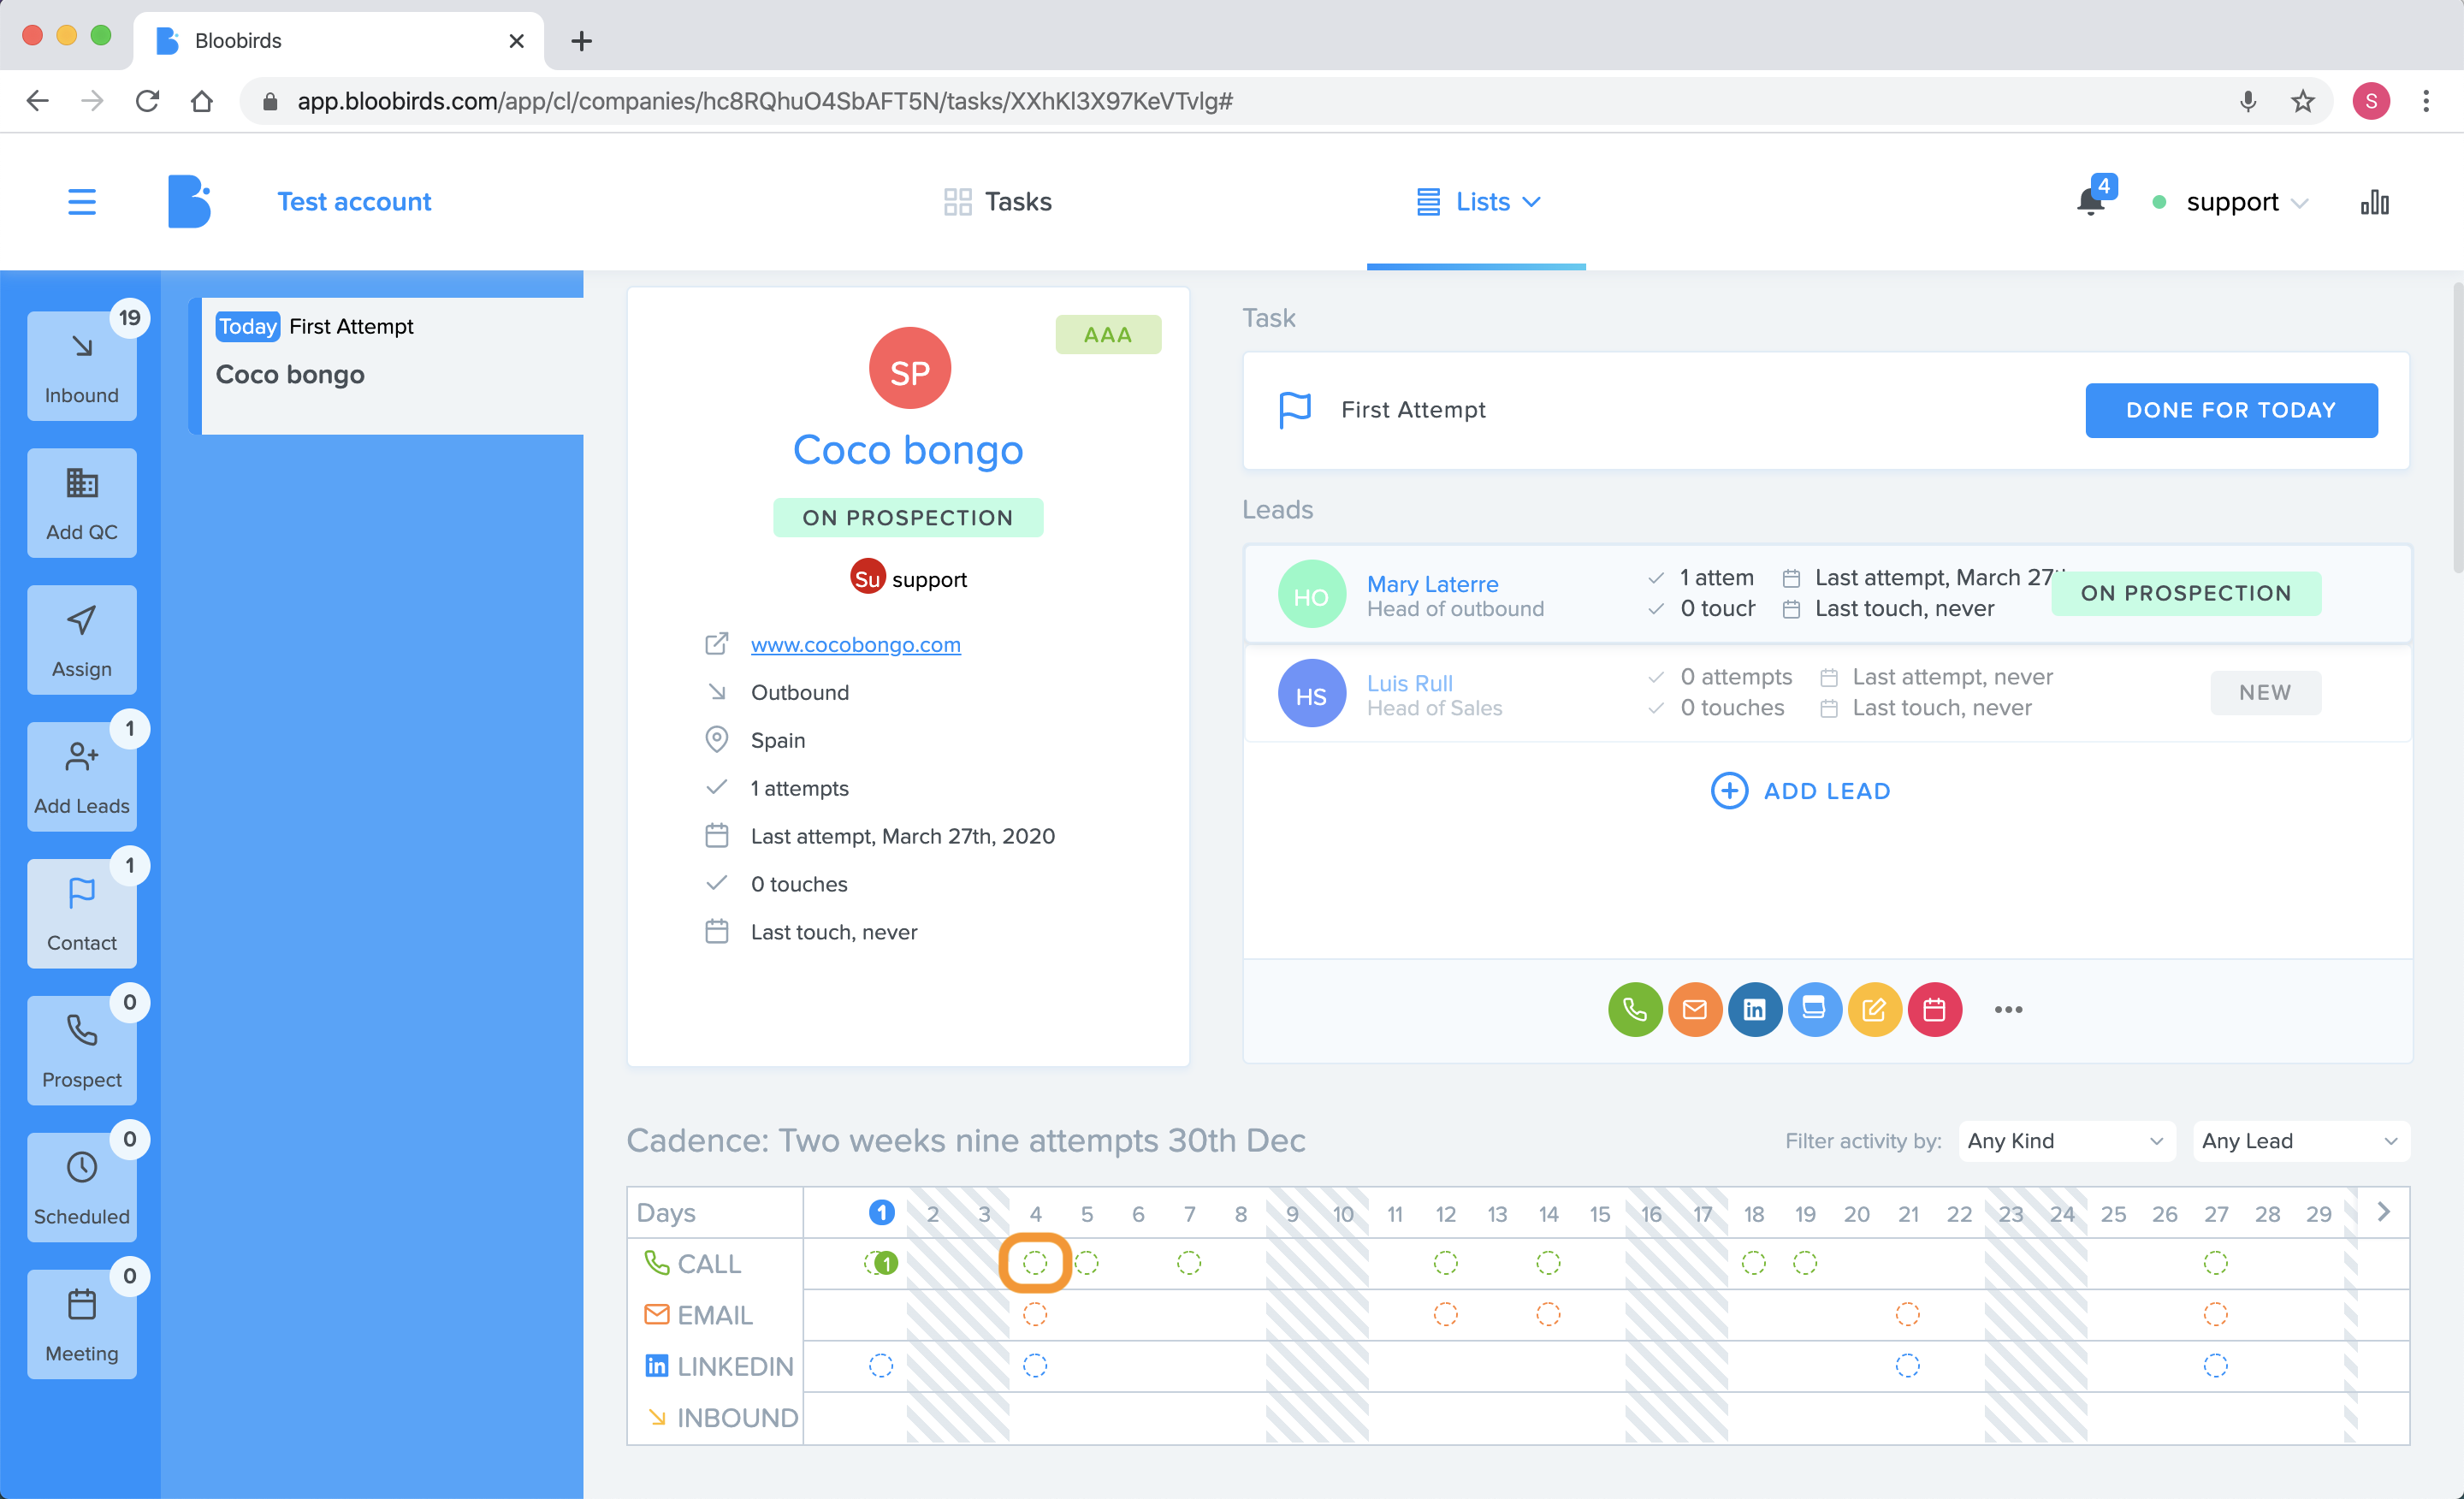Open the three dots more actions menu

[x=2008, y=1010]
